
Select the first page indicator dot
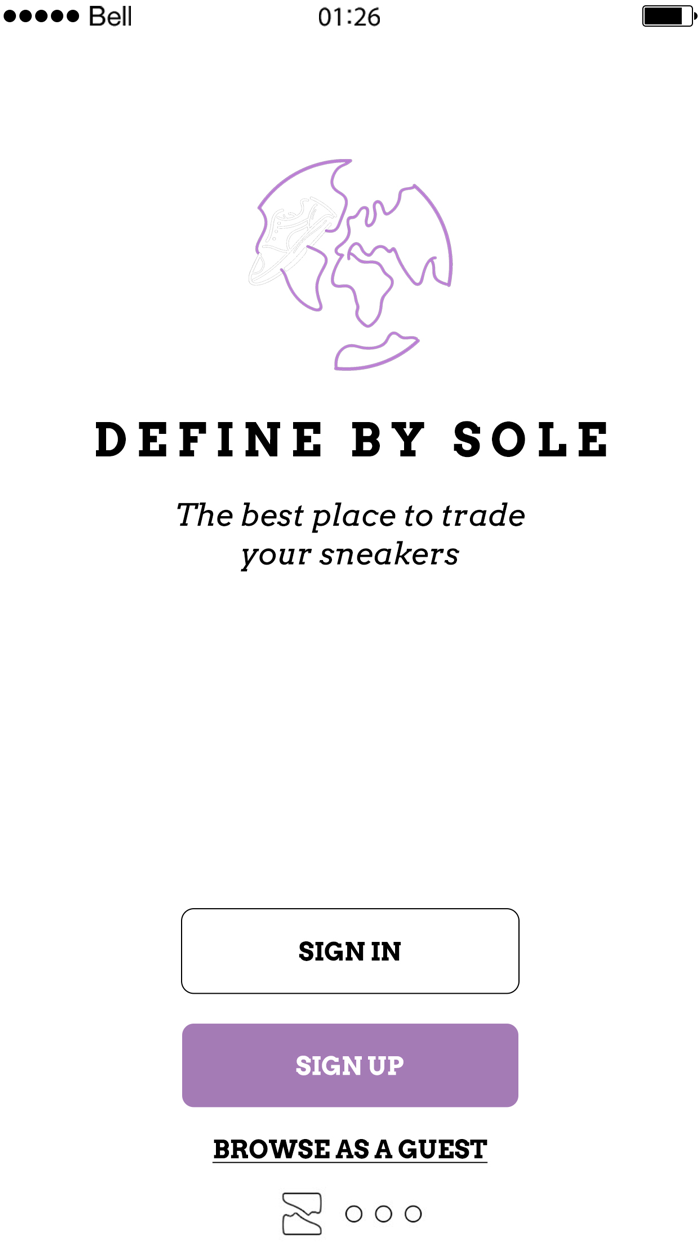click(x=354, y=1212)
